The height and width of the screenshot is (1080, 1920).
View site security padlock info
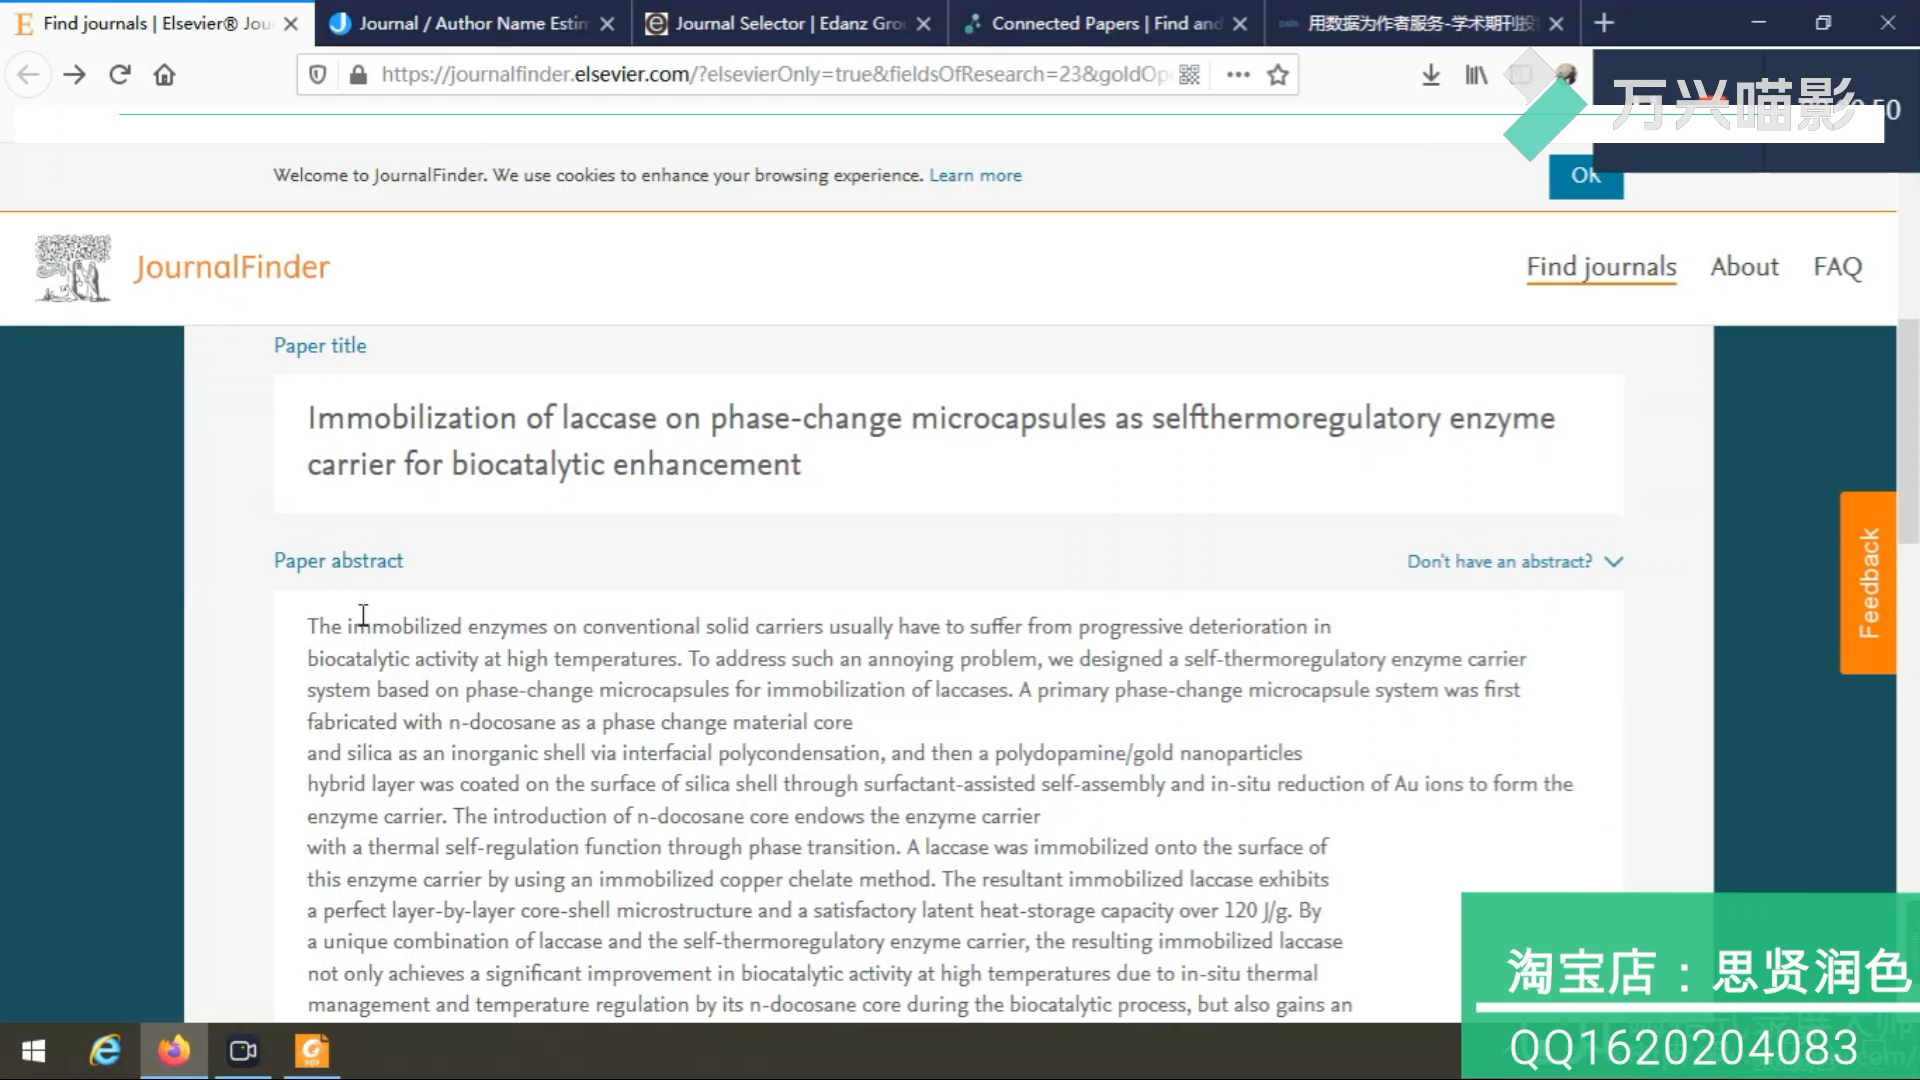[357, 75]
